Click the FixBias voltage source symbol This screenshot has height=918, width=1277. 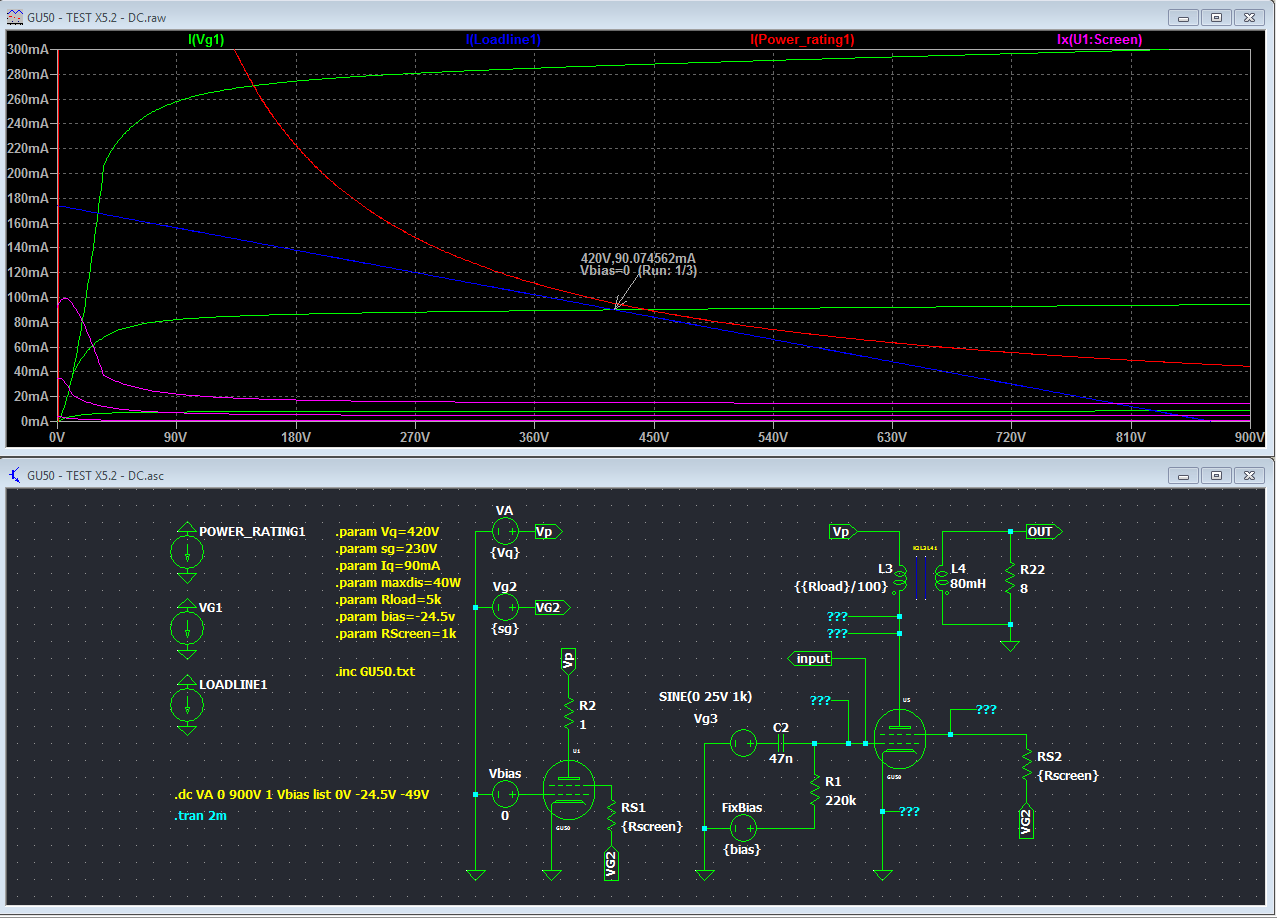(x=742, y=828)
